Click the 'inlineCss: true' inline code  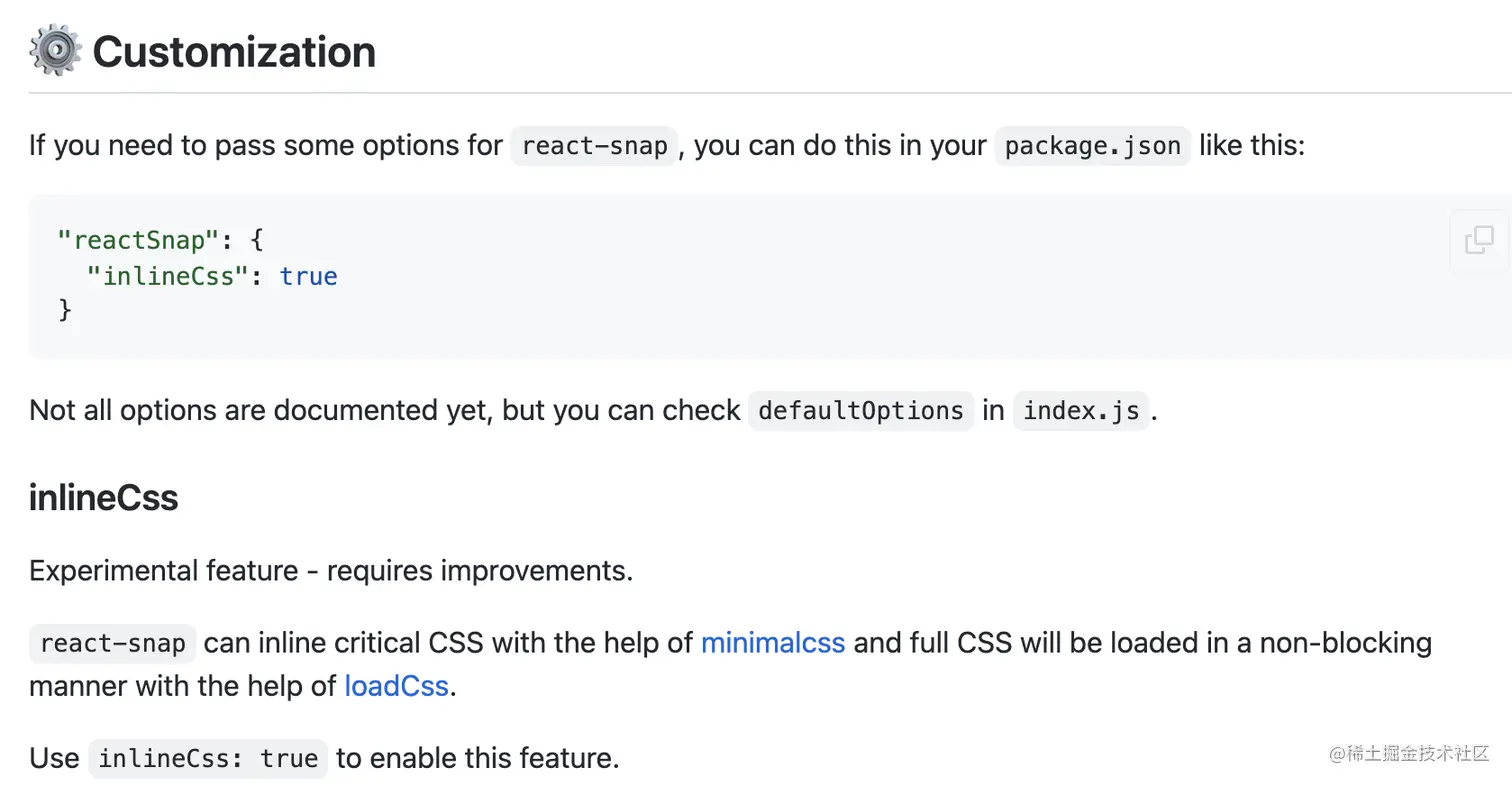[208, 758]
